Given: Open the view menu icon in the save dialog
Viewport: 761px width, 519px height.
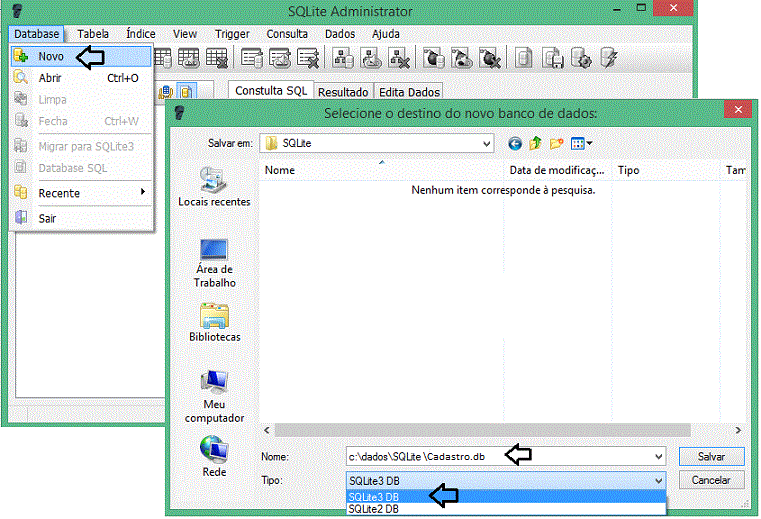Looking at the screenshot, I should 581,143.
